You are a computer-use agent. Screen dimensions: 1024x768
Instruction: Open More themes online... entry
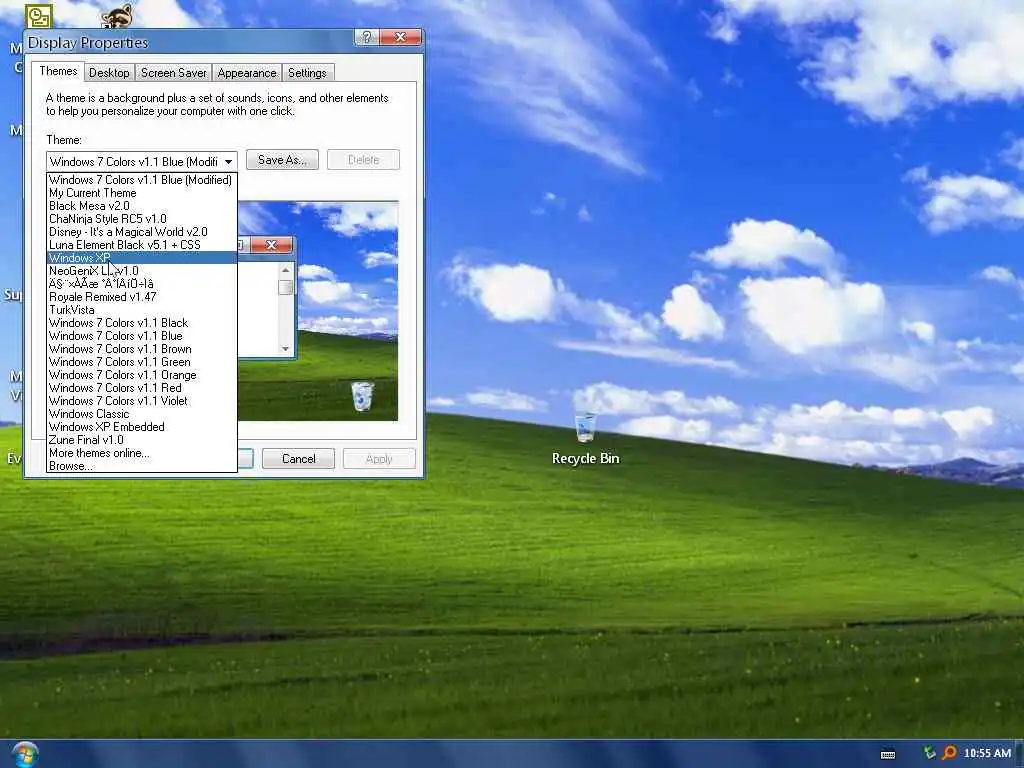click(x=142, y=453)
